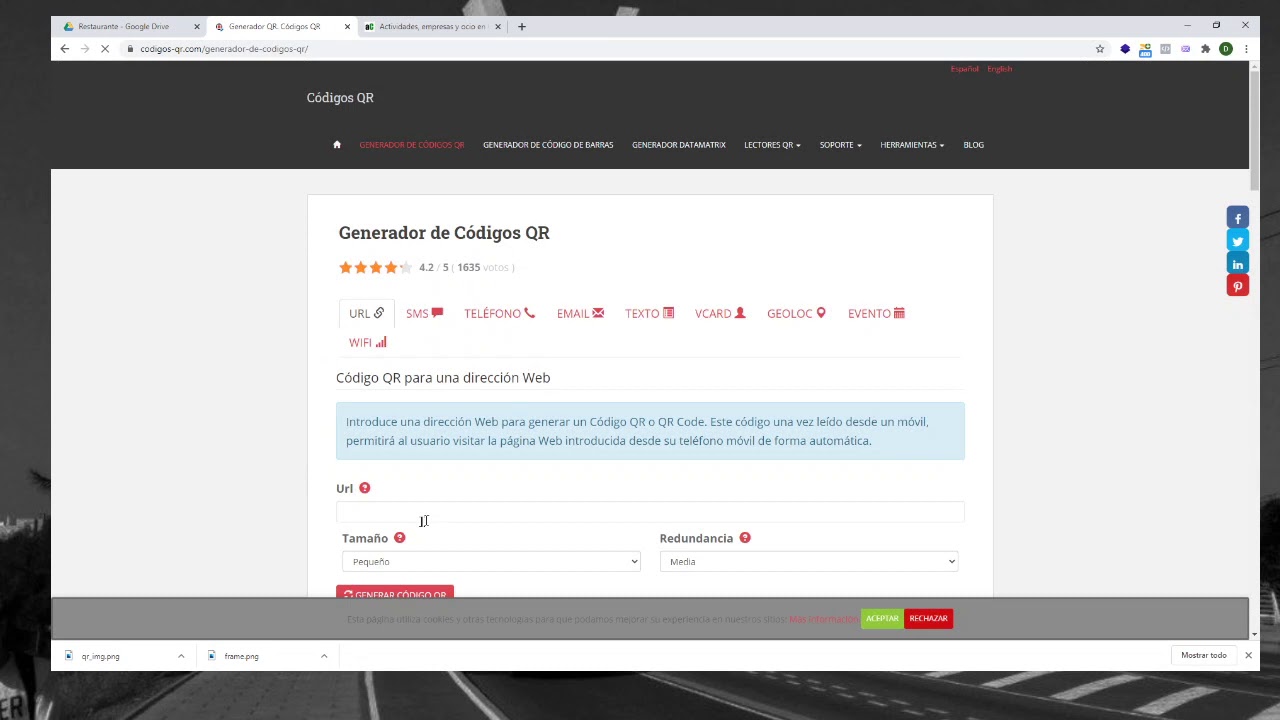Screen dimensions: 1280x720
Task: Click the blue layered extension icon
Action: click(1125, 49)
